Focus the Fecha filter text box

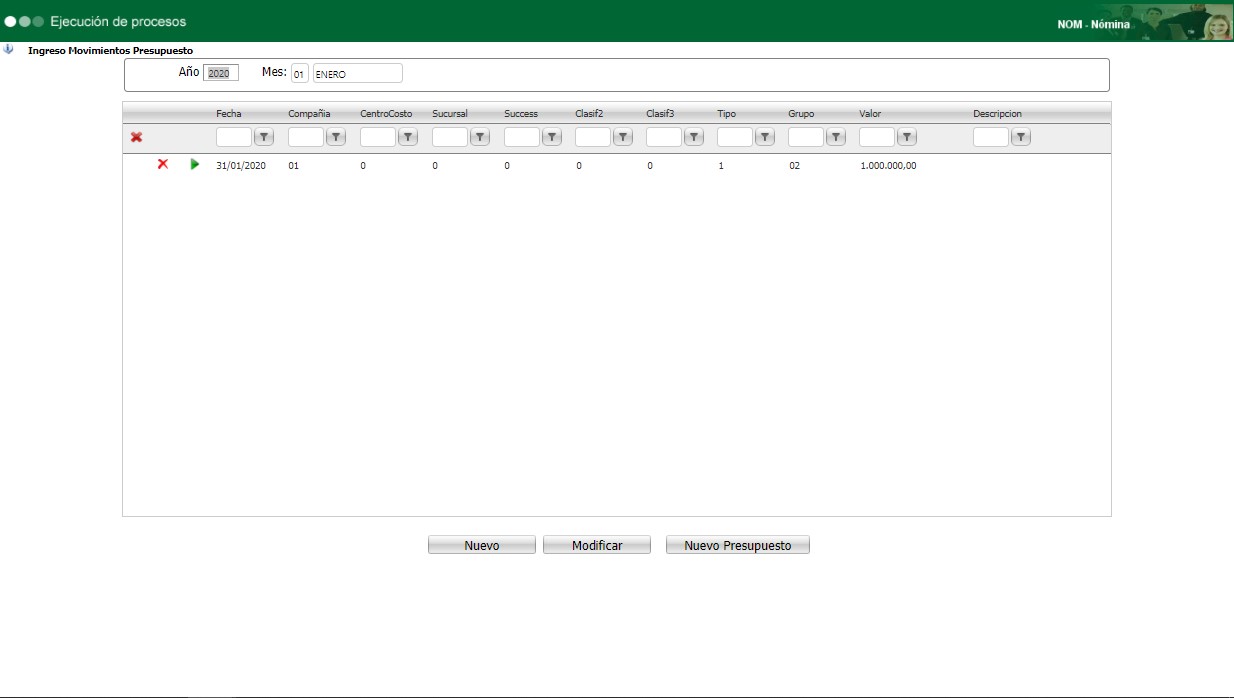tap(234, 137)
